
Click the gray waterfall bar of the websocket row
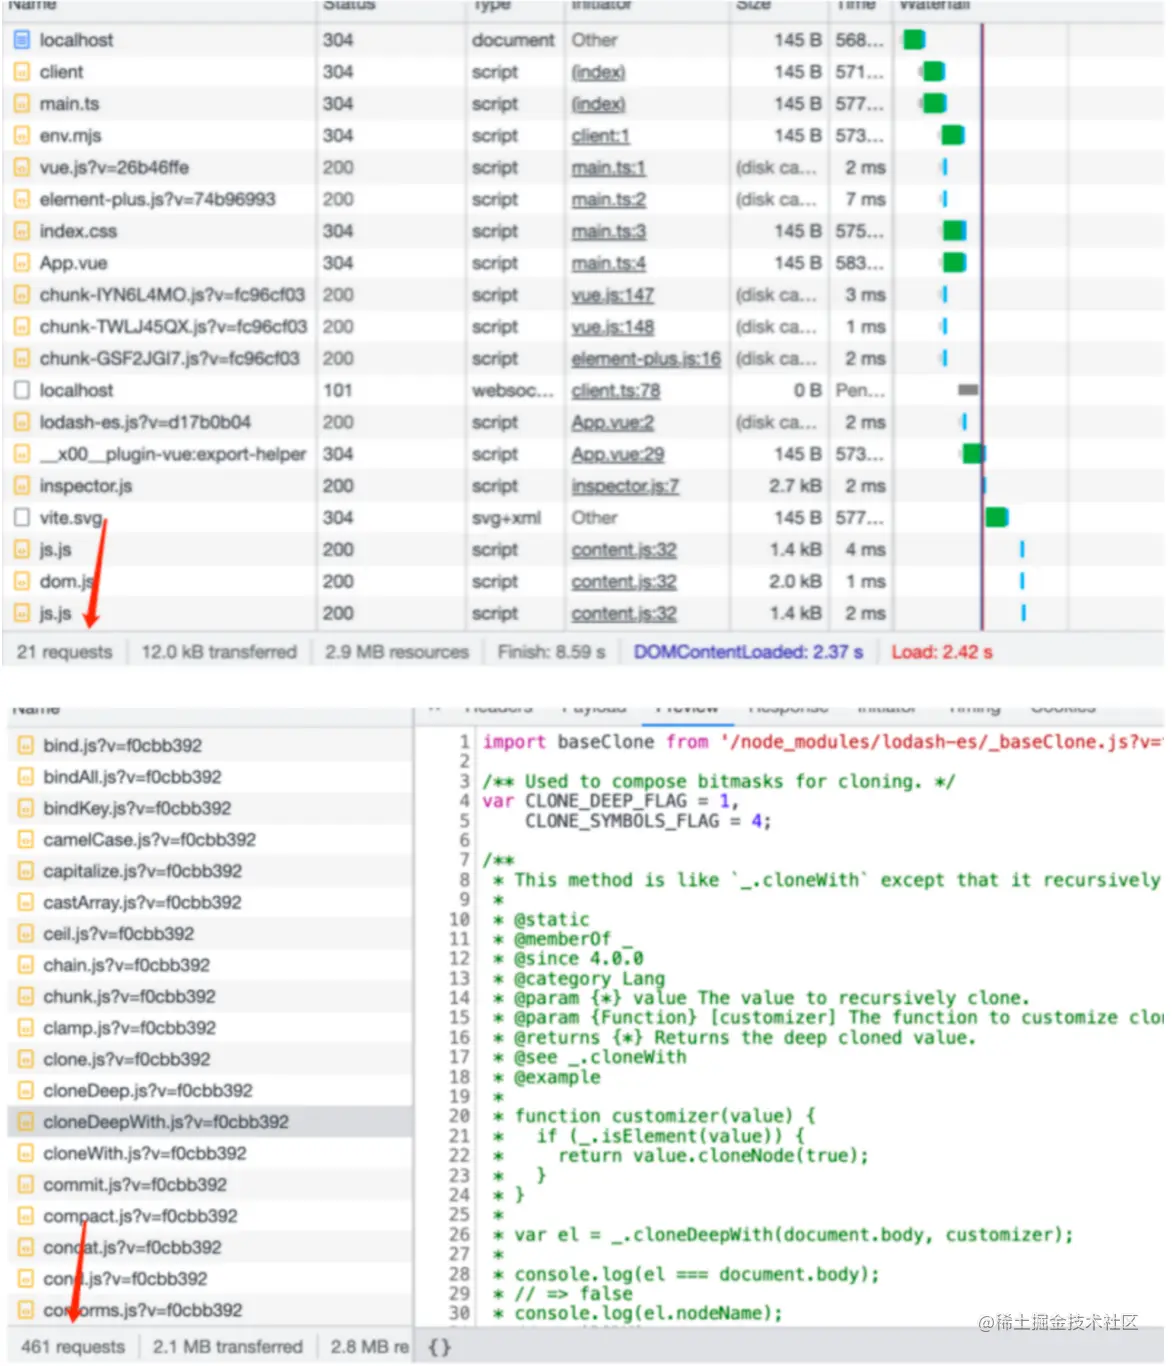[968, 390]
